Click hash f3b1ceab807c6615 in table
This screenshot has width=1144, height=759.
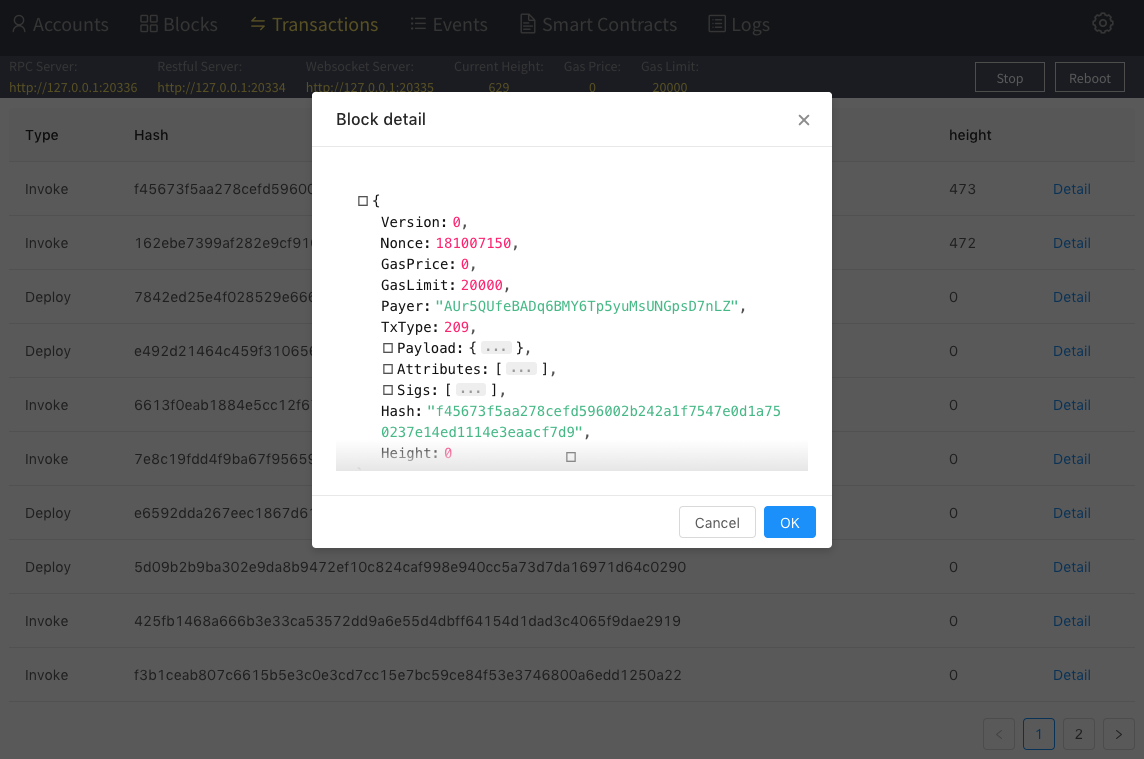[x=408, y=675]
